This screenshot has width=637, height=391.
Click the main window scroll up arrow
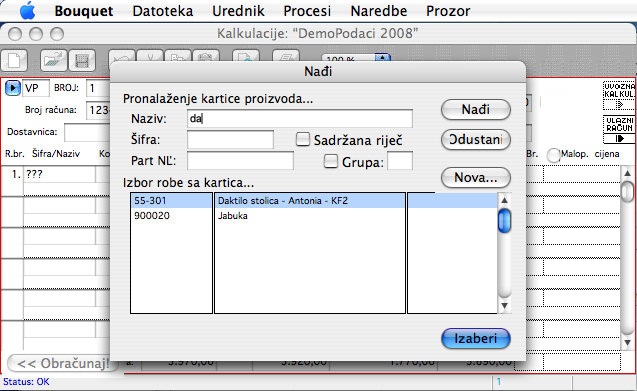click(x=628, y=174)
